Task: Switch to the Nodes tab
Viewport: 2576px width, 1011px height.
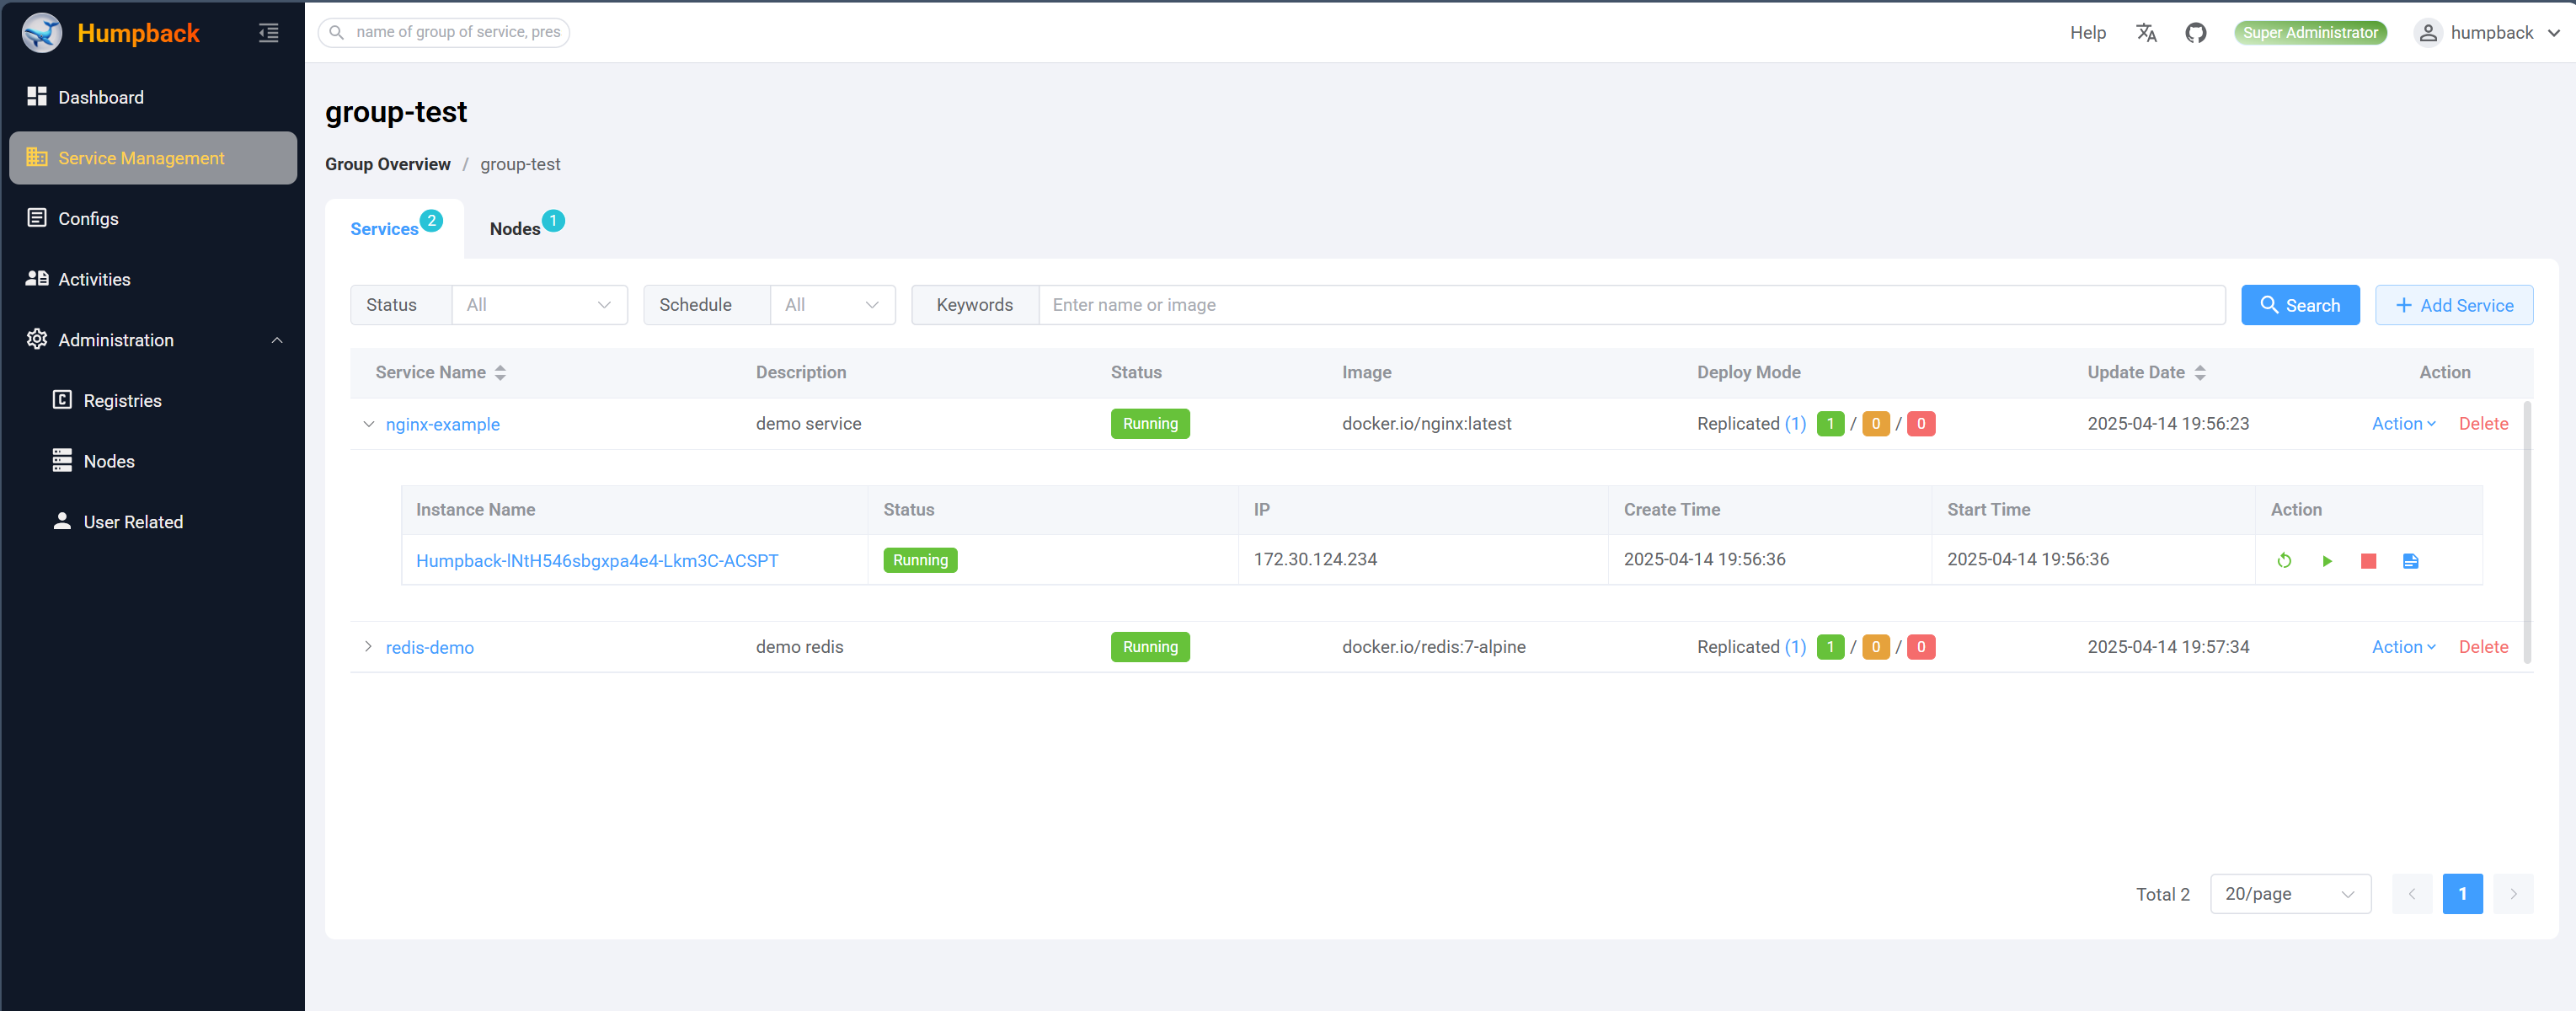Action: coord(515,229)
